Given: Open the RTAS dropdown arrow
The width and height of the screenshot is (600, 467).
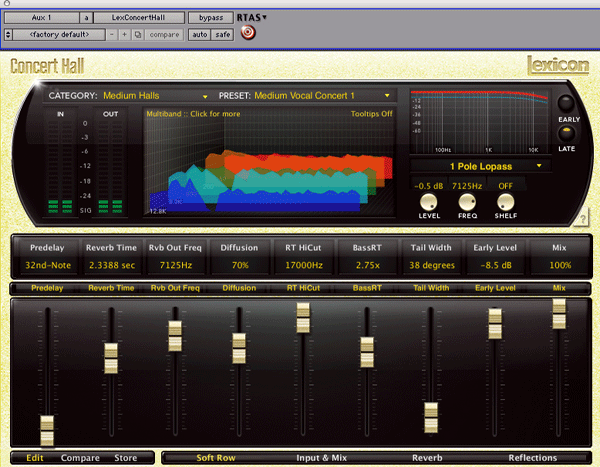Looking at the screenshot, I should (264, 17).
